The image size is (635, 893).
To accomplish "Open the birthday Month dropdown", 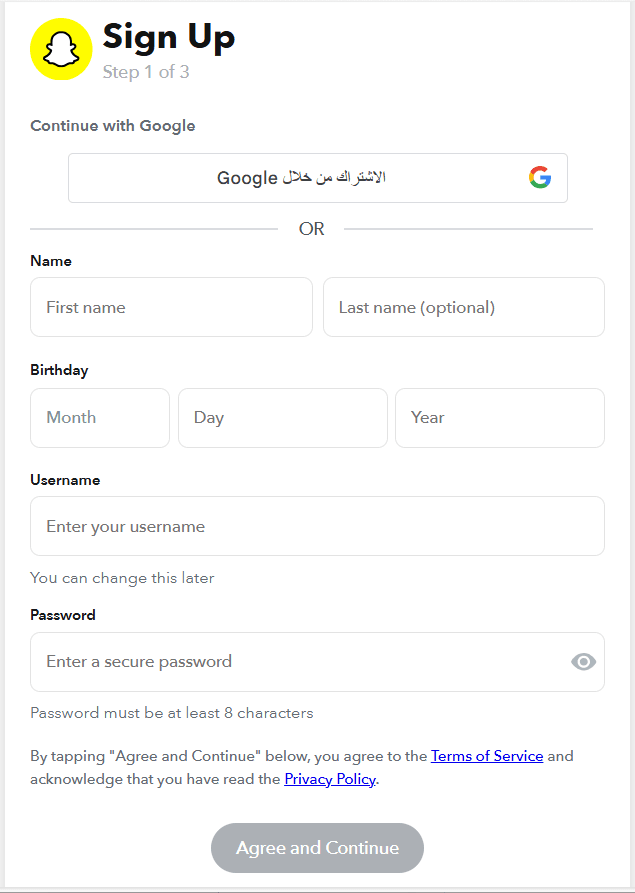I will [x=100, y=418].
